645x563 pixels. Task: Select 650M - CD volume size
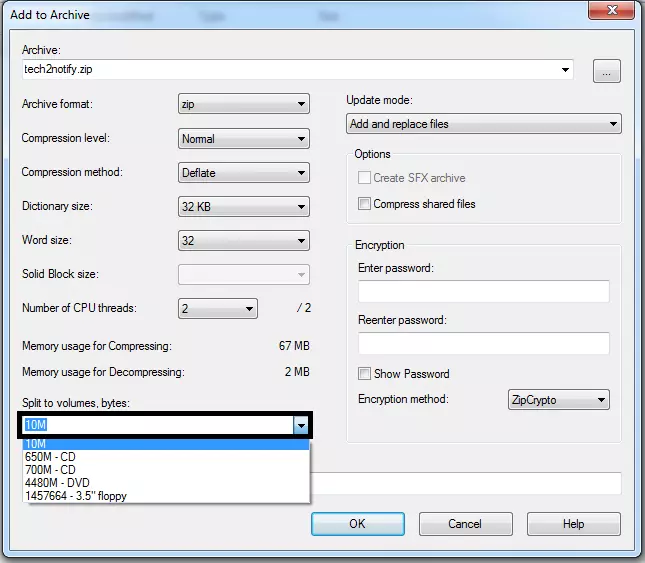pyautogui.click(x=166, y=457)
